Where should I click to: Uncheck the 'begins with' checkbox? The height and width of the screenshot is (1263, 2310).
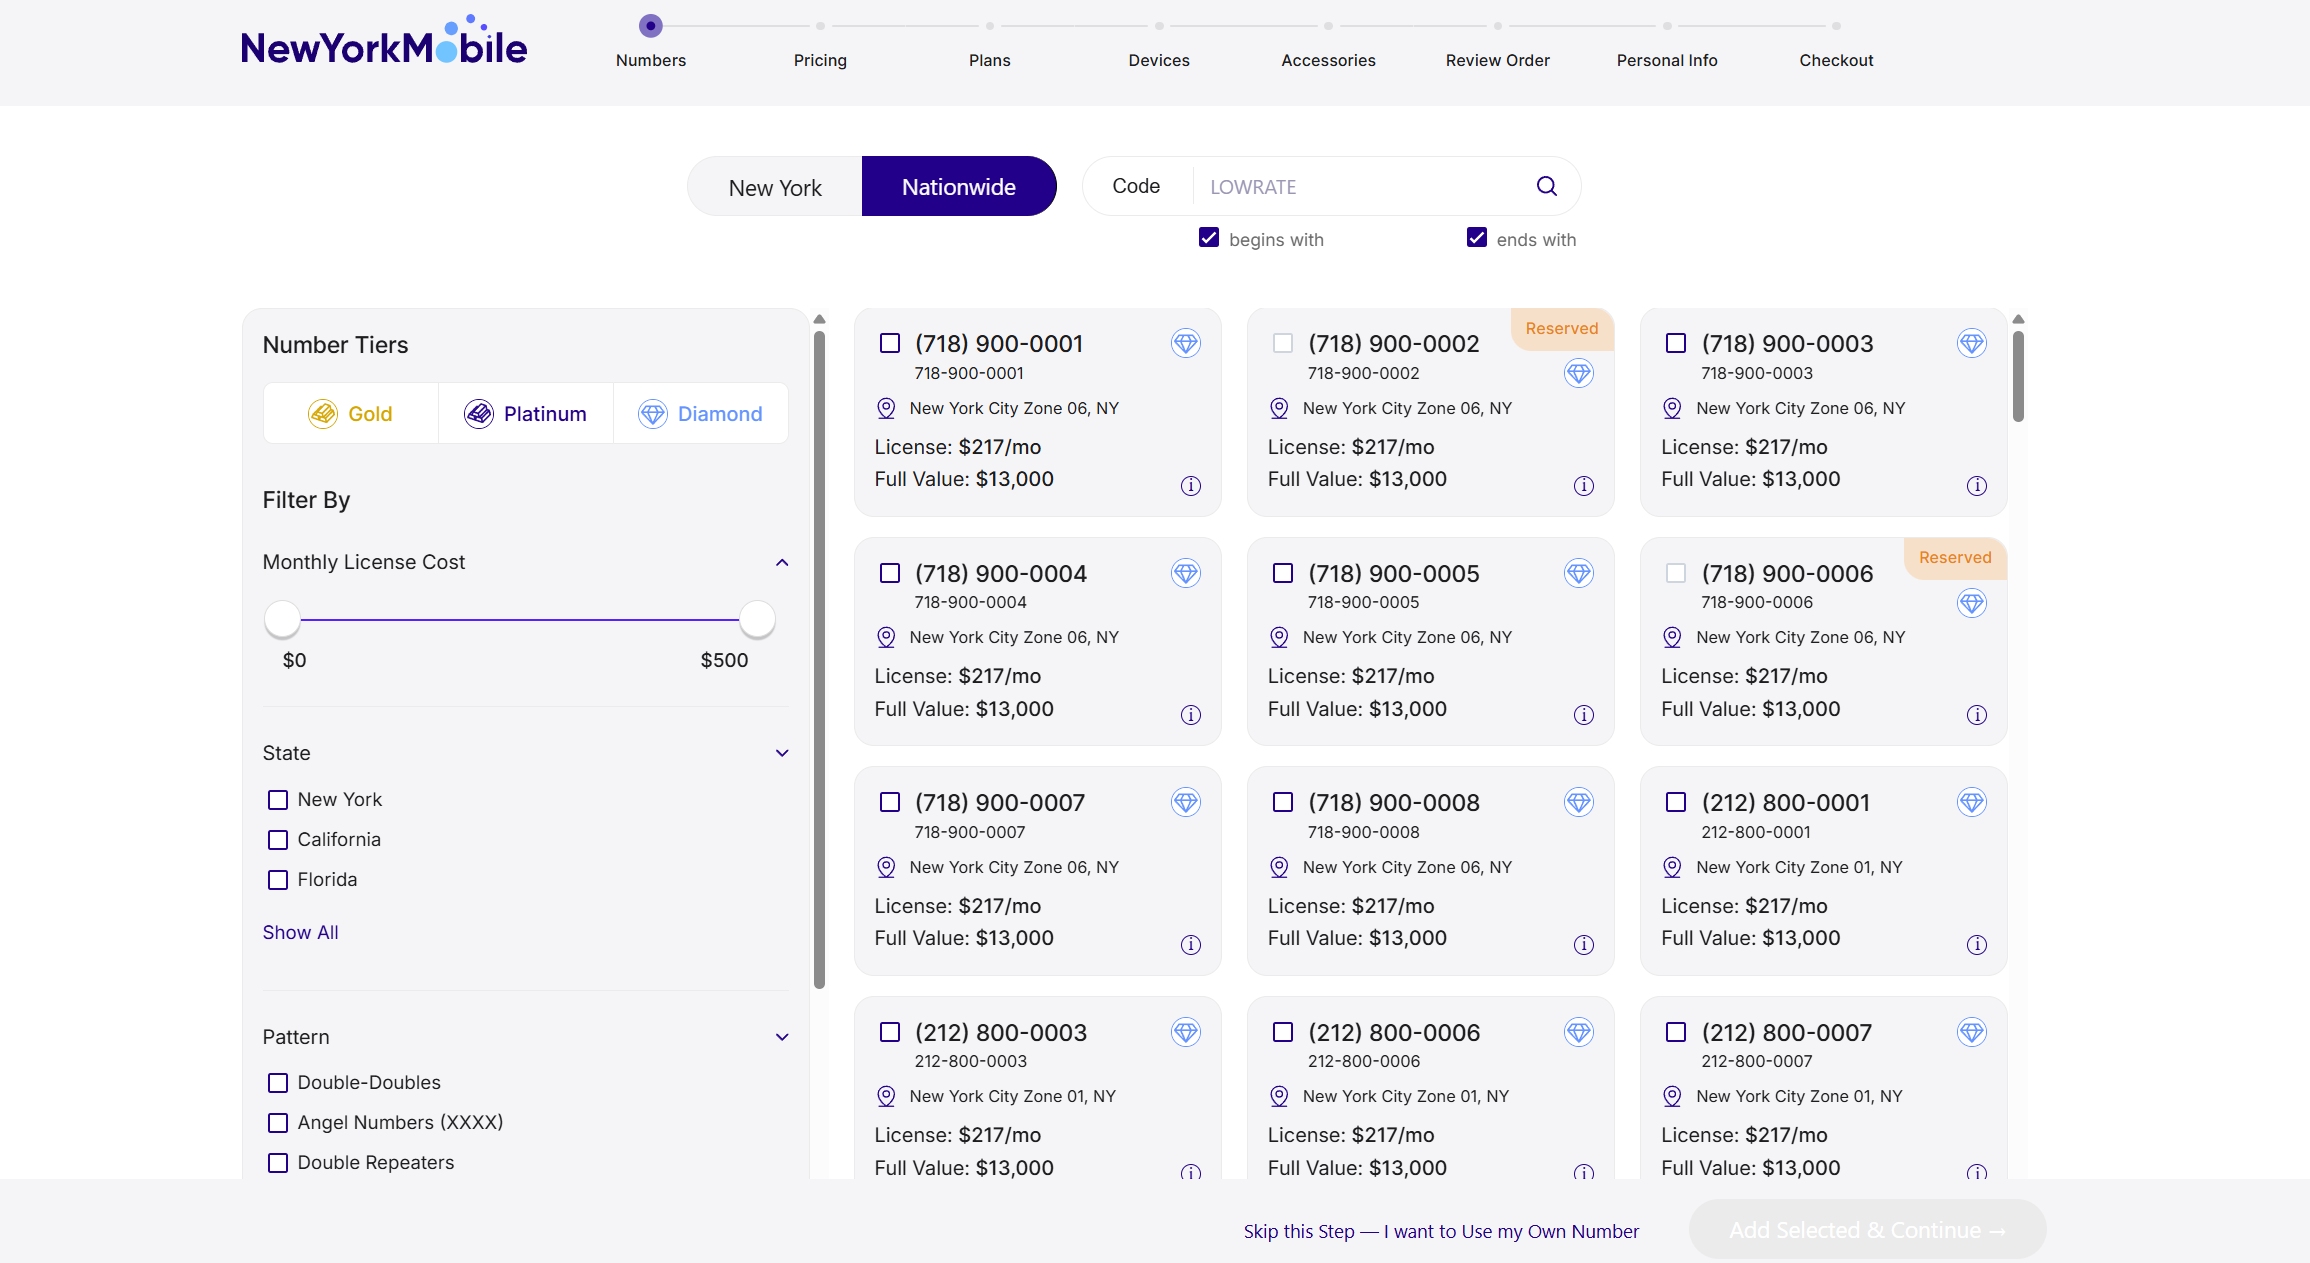coord(1209,238)
